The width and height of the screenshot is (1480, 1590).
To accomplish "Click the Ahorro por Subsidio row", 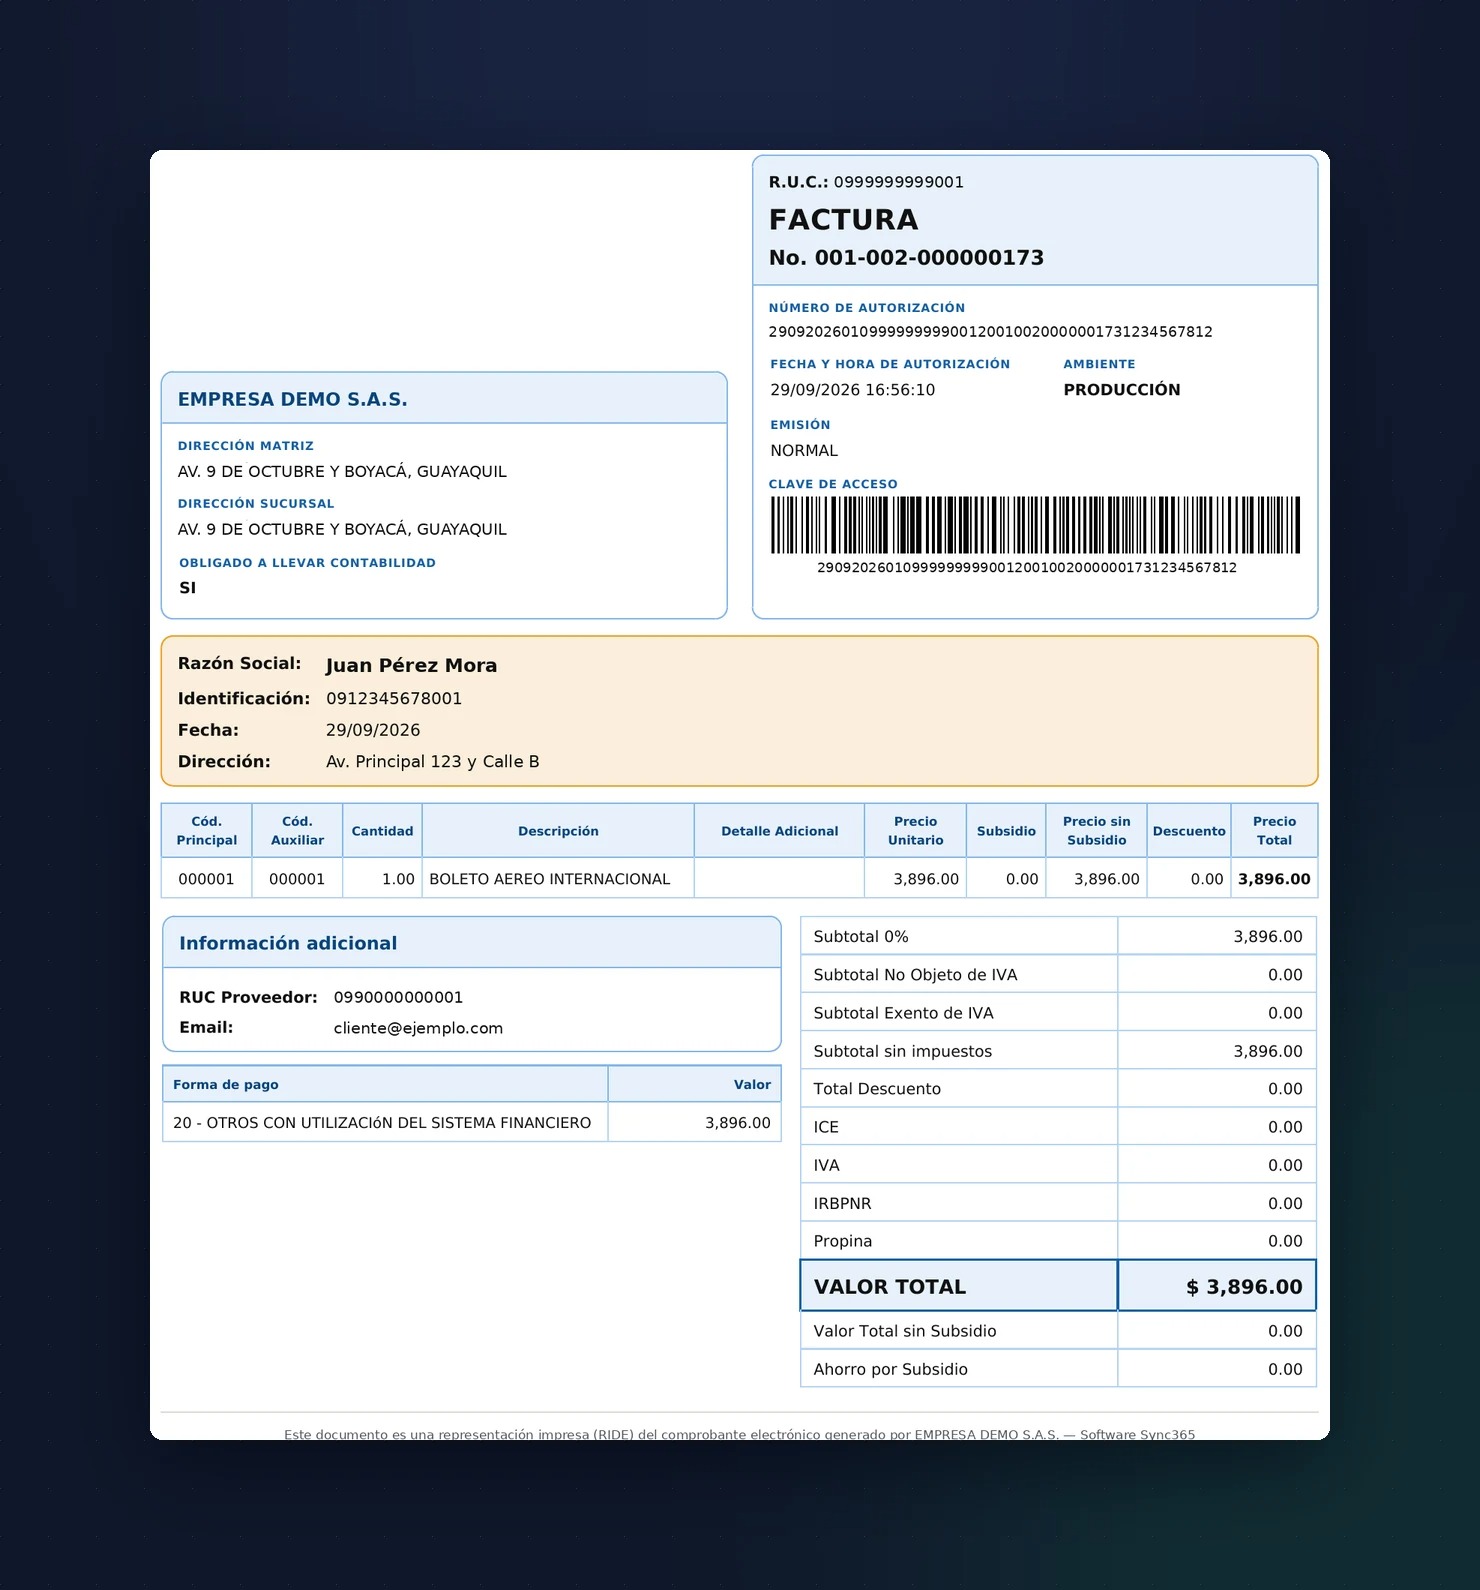I will click(x=1058, y=1369).
